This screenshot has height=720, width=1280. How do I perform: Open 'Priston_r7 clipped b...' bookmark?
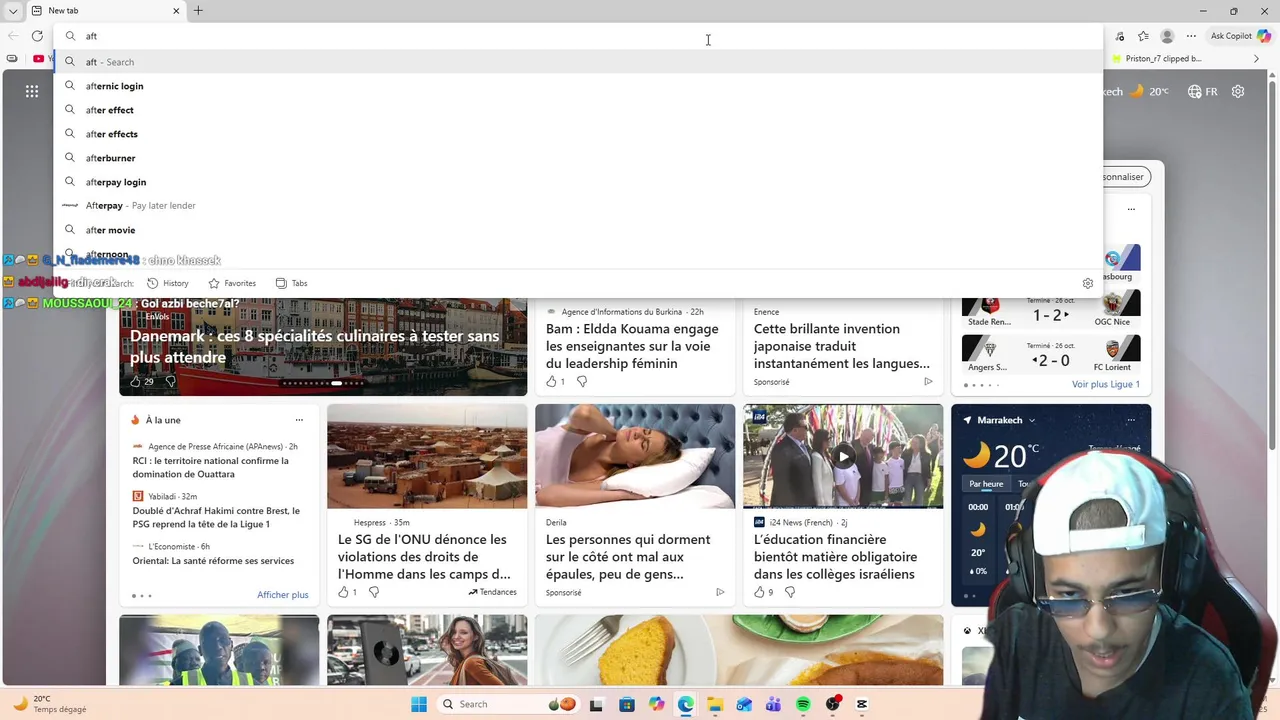(1157, 59)
